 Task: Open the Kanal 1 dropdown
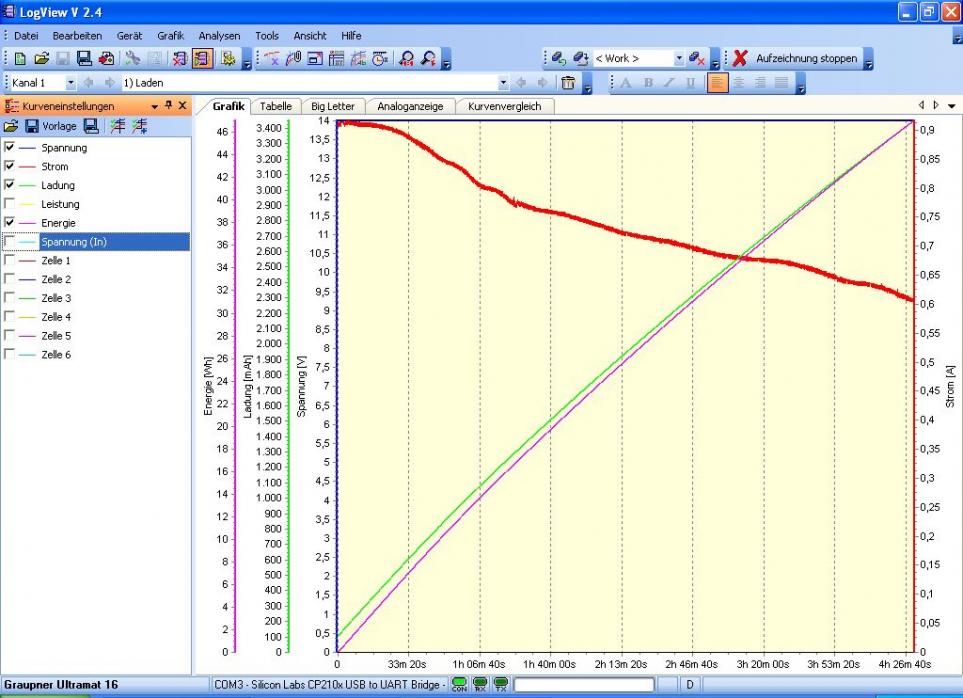point(71,83)
